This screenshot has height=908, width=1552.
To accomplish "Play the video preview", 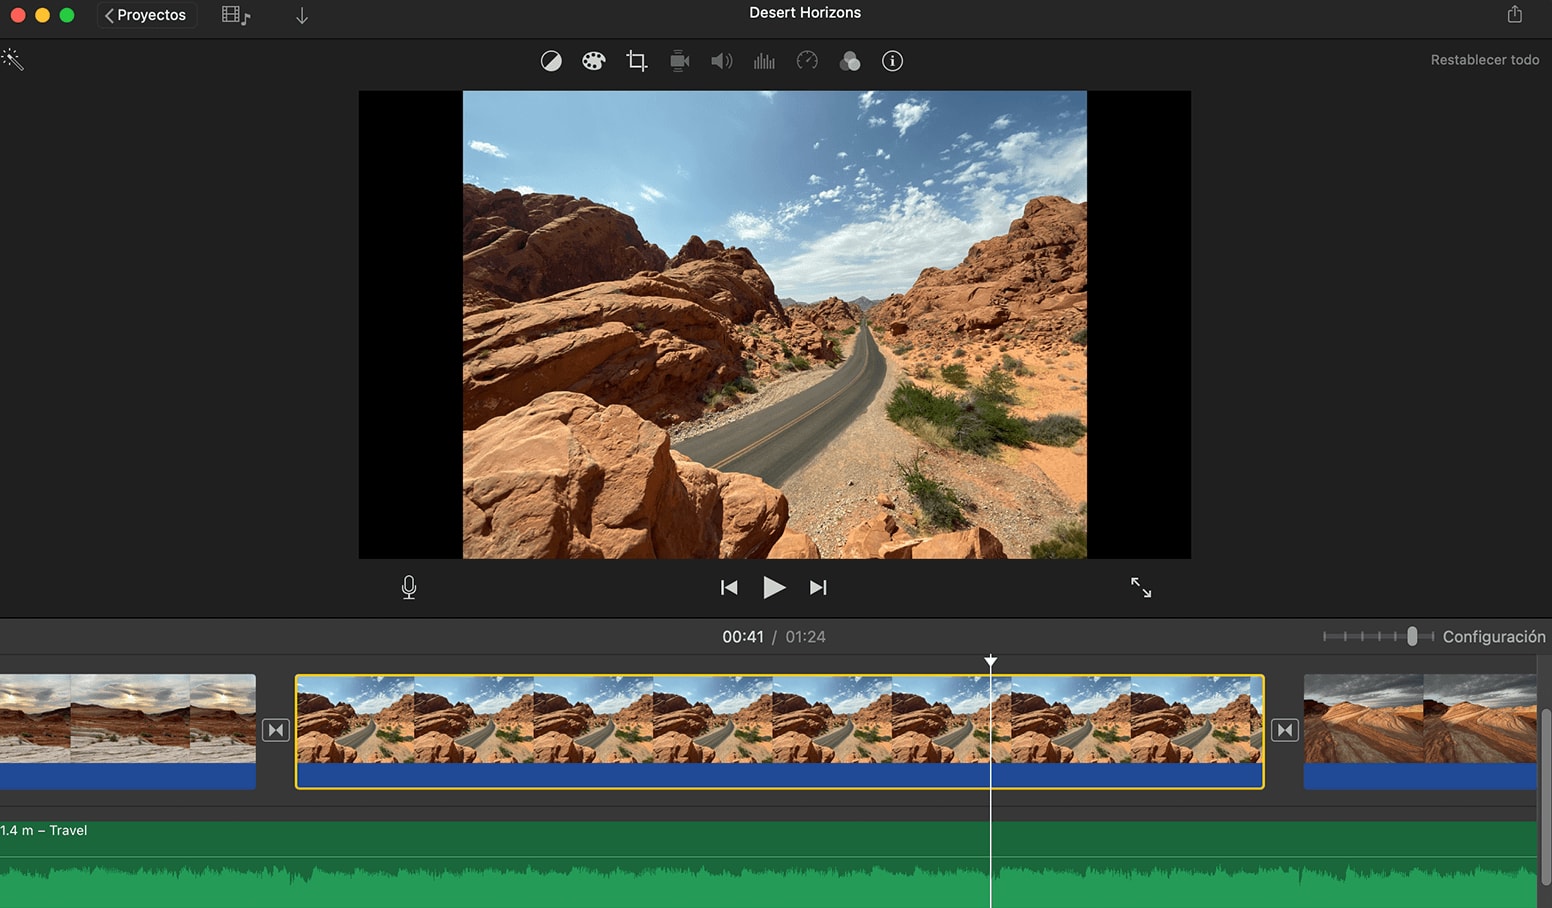I will (774, 587).
